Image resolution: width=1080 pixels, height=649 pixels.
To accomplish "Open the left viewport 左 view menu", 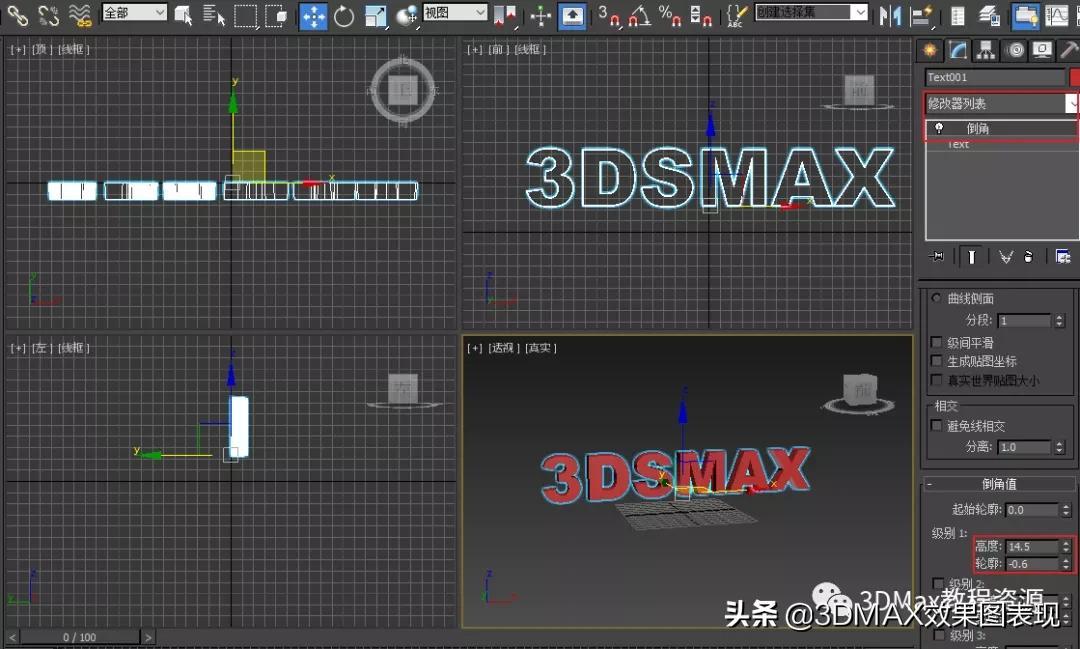I will (x=41, y=348).
